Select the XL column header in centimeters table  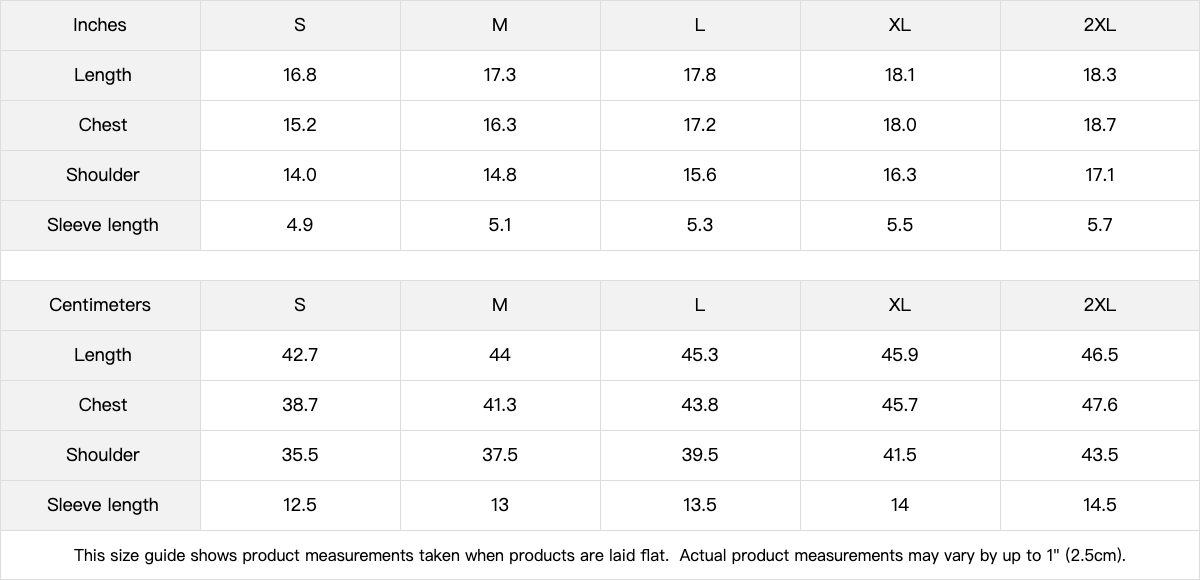[x=899, y=305]
